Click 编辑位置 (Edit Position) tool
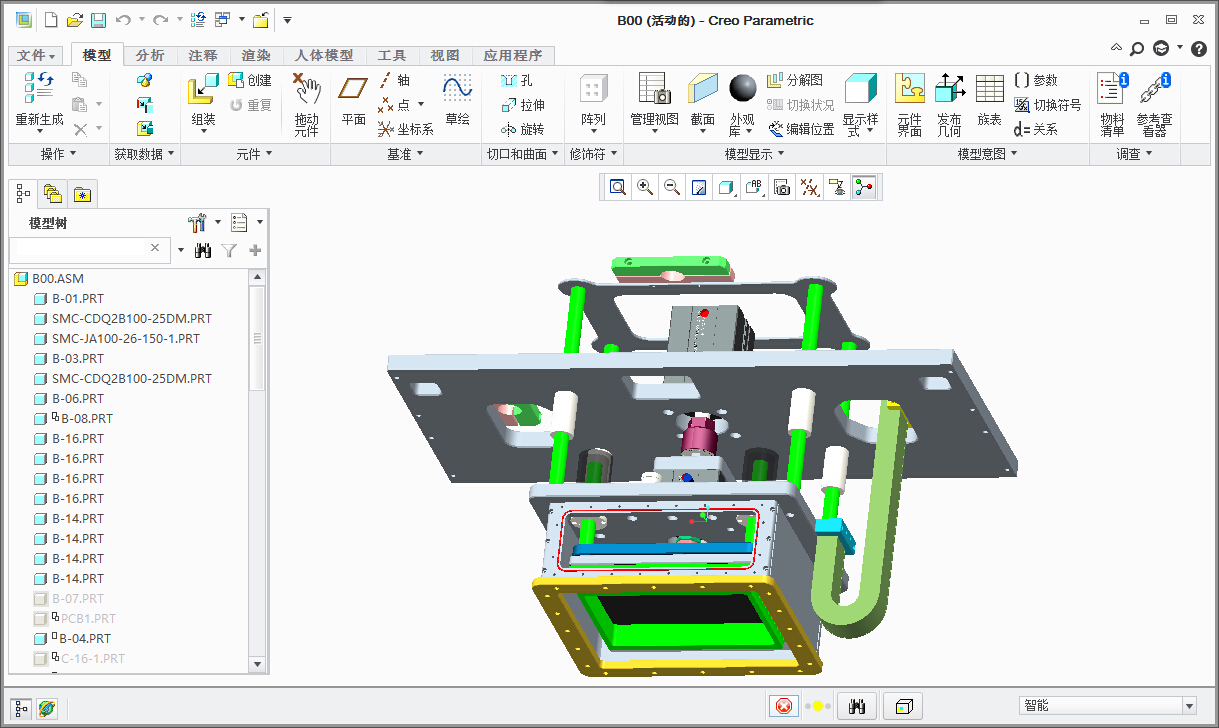Screen dimensions: 1219x728 pos(801,129)
